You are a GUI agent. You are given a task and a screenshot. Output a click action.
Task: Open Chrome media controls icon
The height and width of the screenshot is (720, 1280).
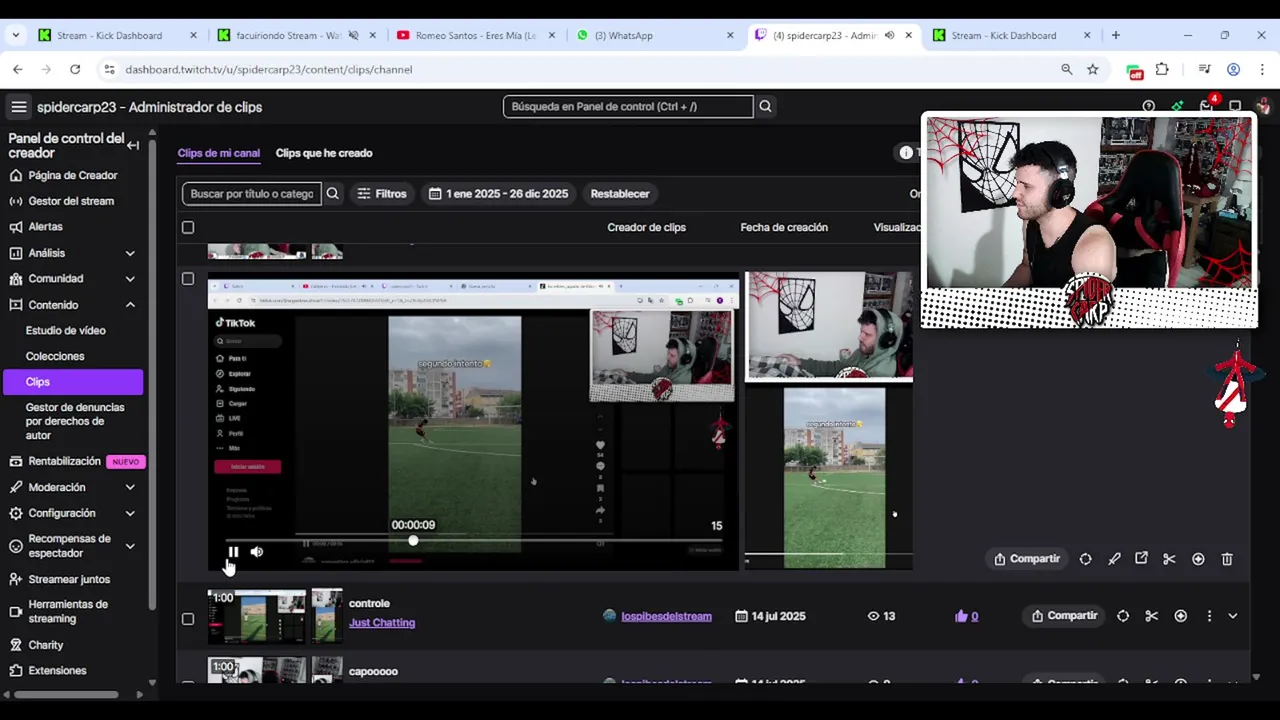point(1204,69)
